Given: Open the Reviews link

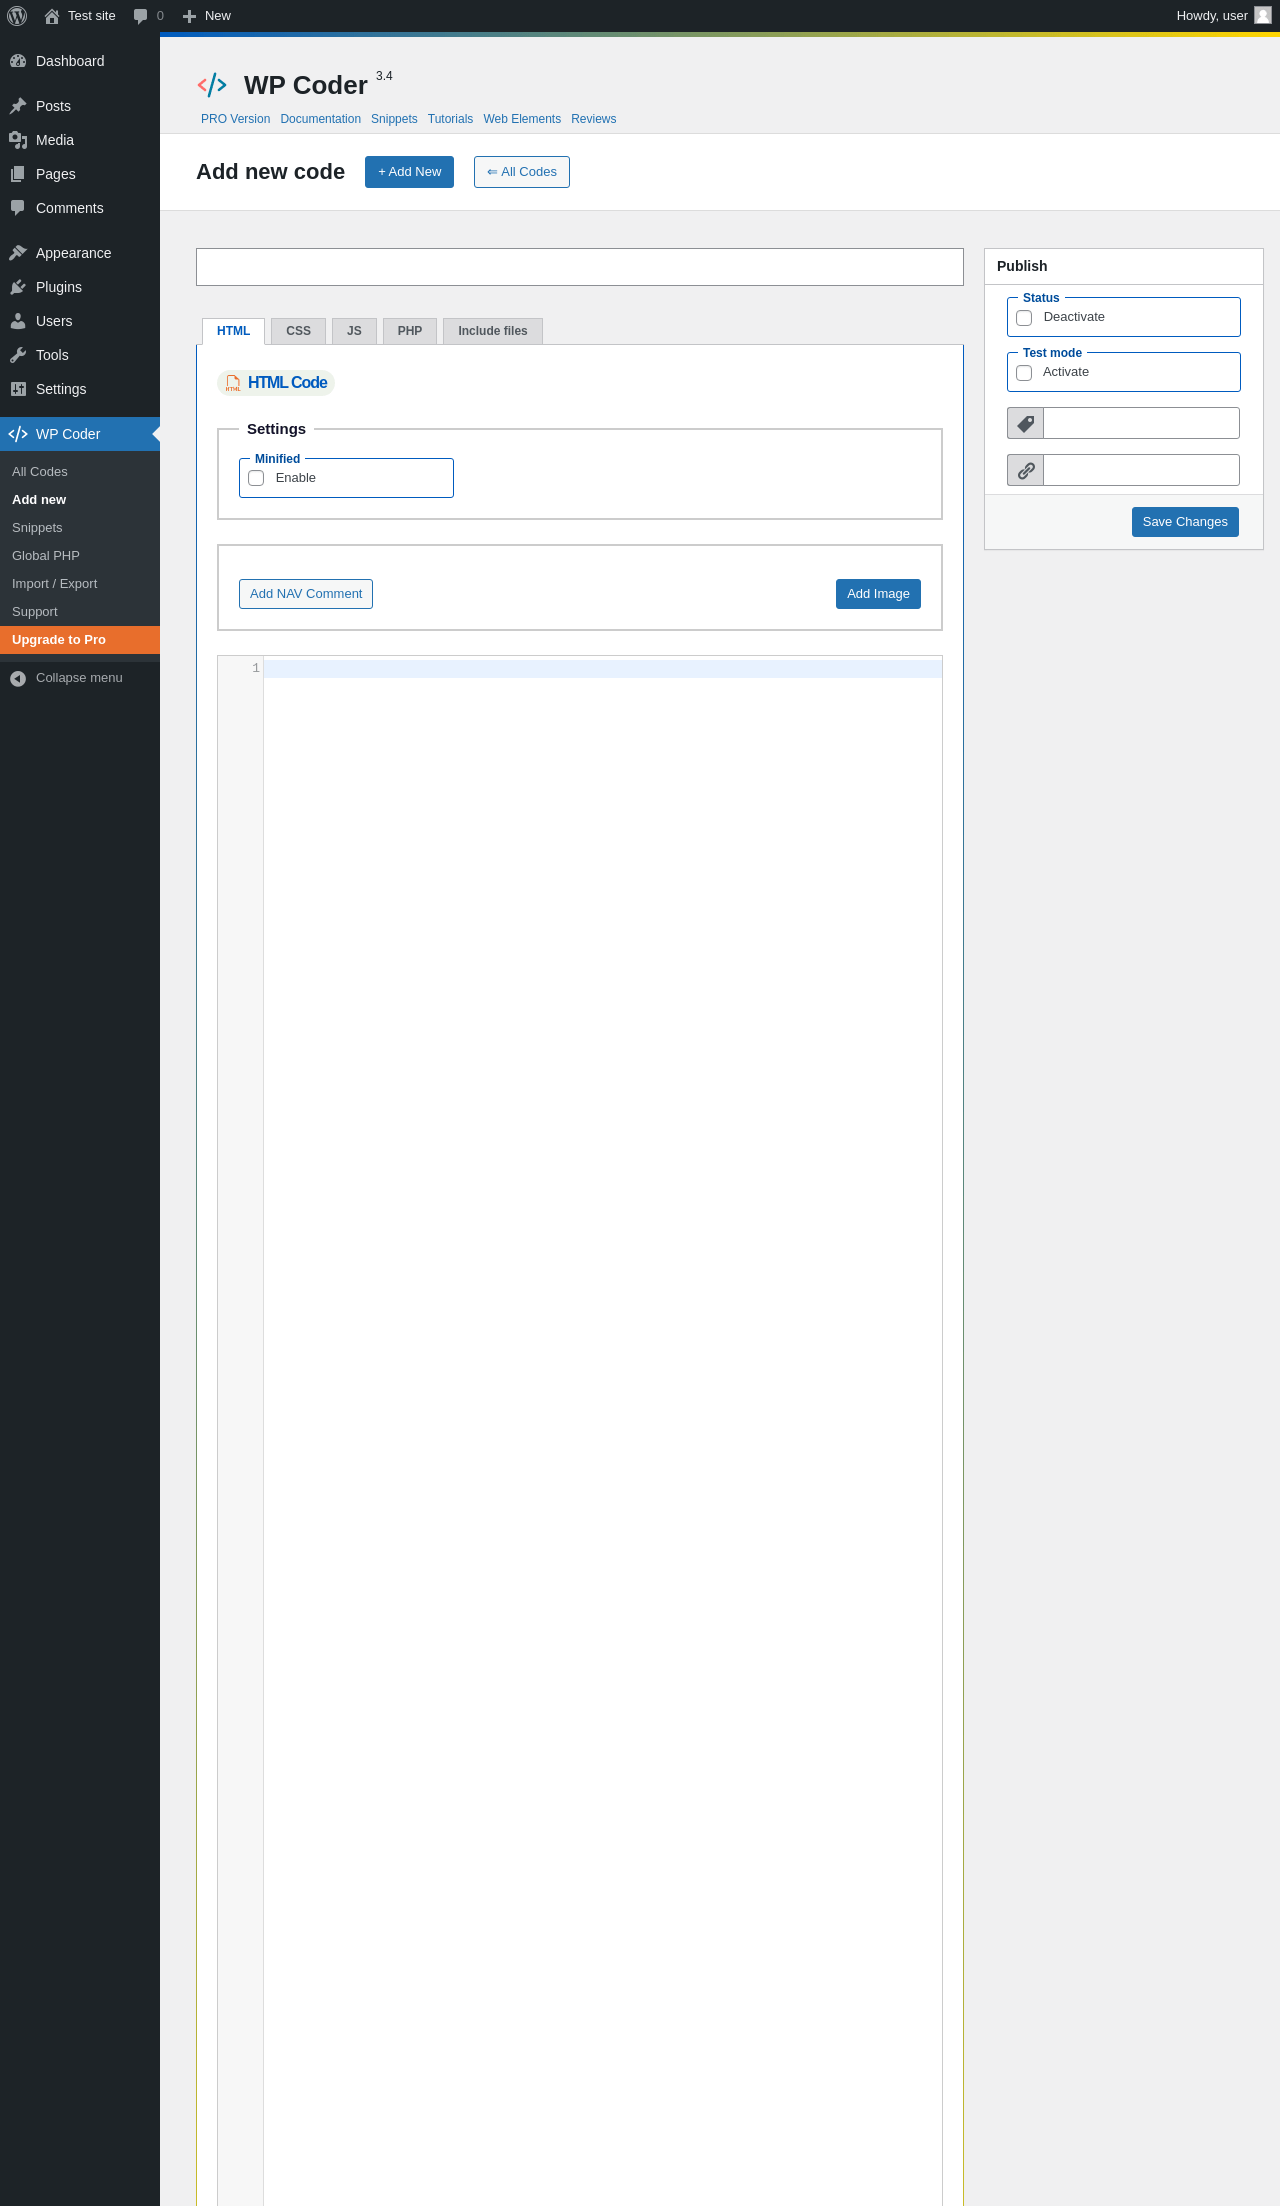Looking at the screenshot, I should 594,119.
